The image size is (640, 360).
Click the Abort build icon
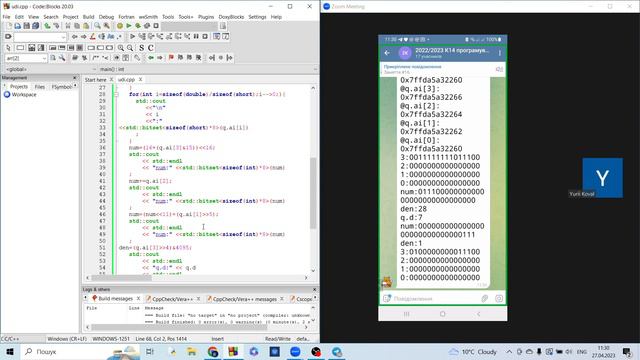coord(156,26)
